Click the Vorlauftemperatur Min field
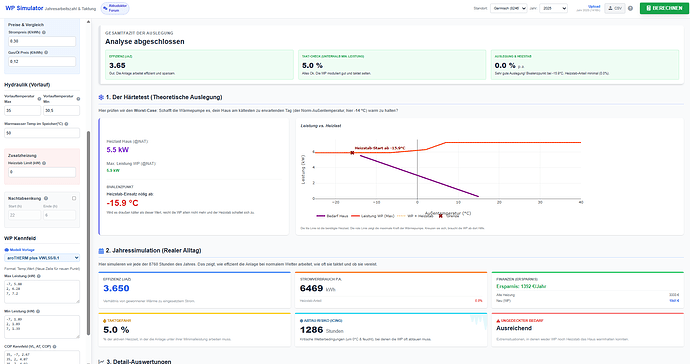Image resolution: width=690 pixels, height=364 pixels. 62,110
